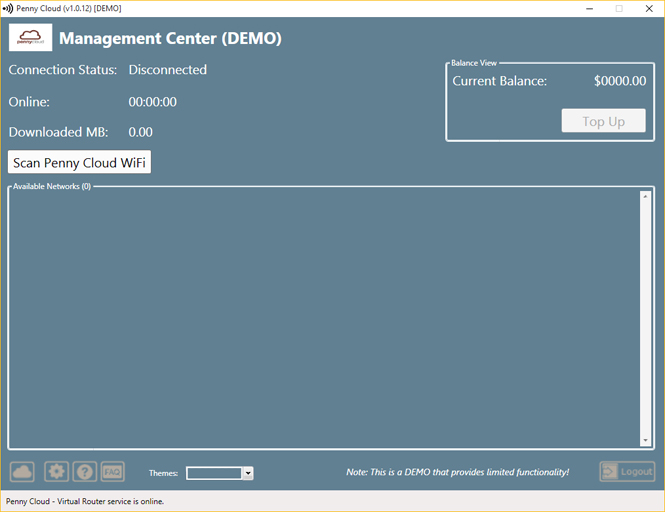Click the '0.00' downloaded MB value

[140, 132]
